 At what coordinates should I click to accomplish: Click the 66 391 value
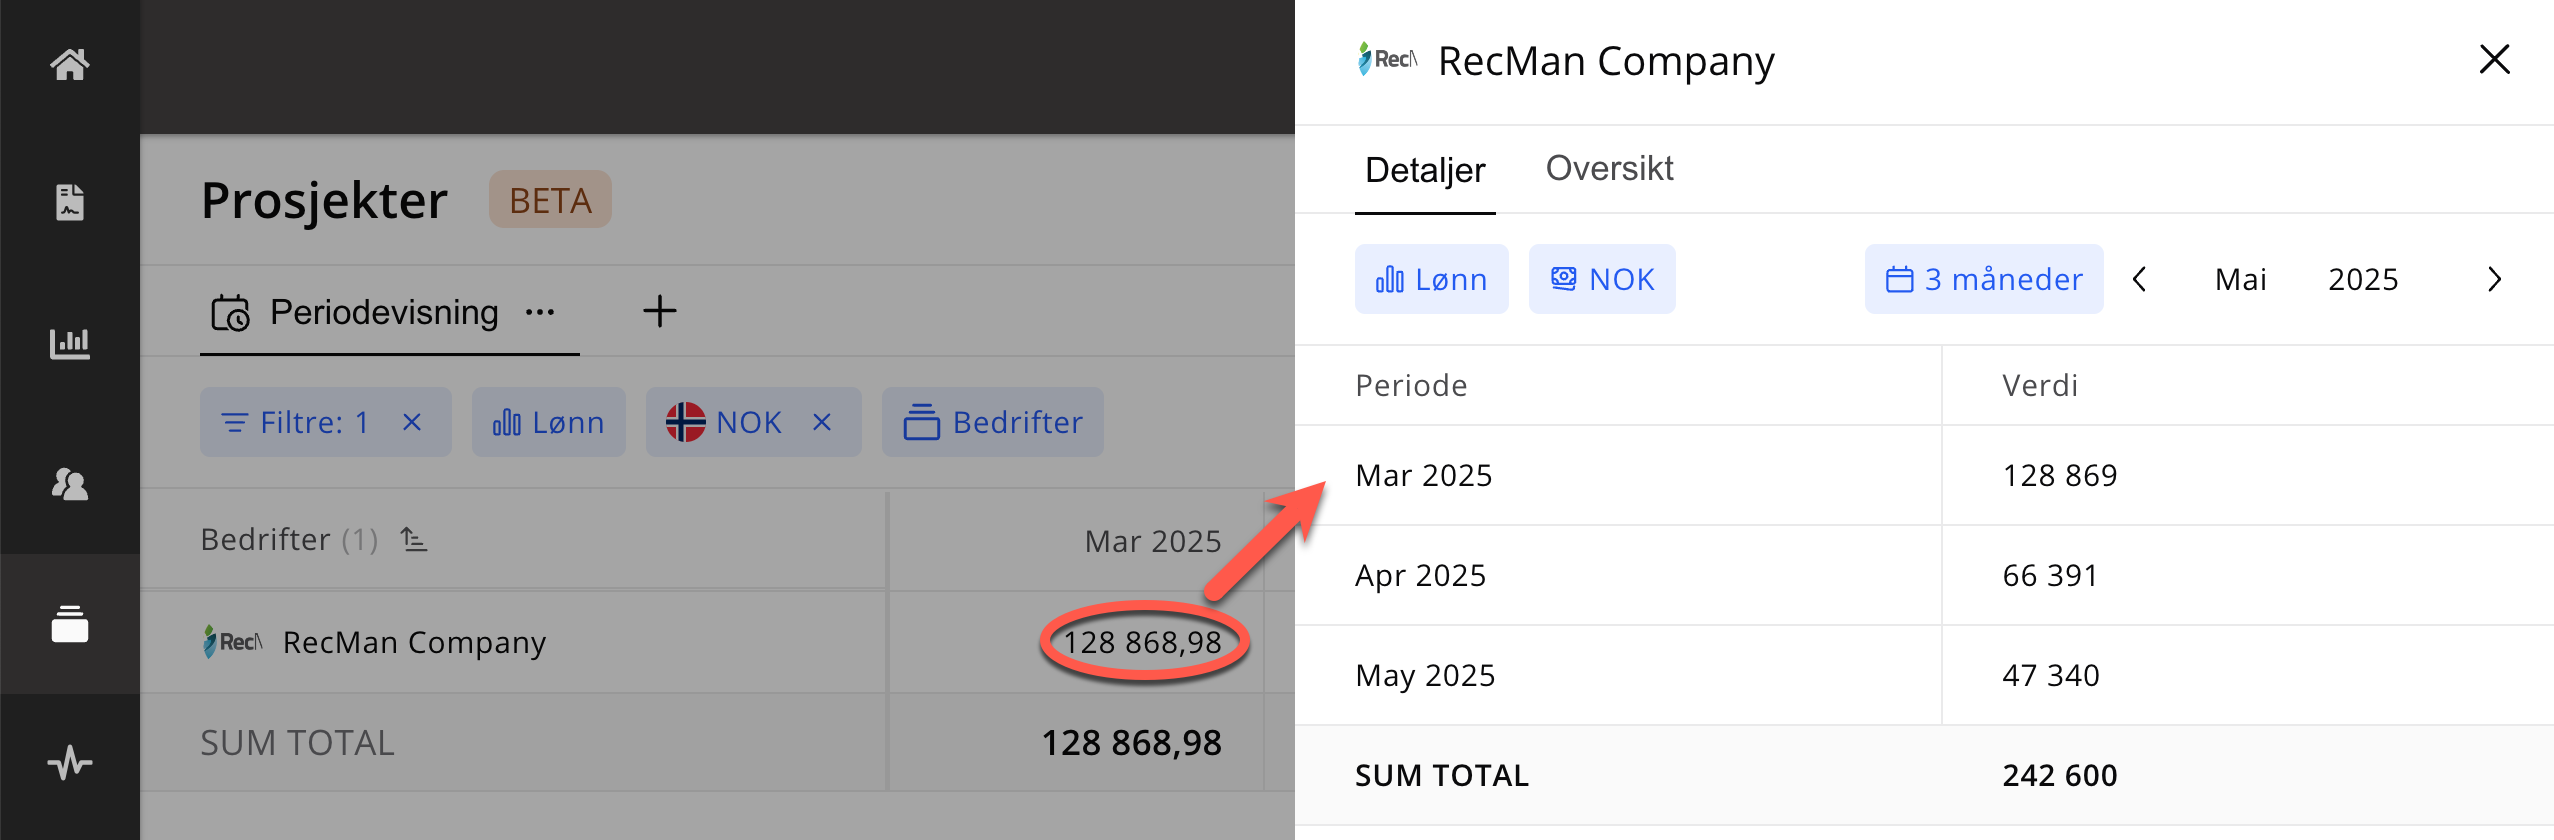(x=2050, y=575)
